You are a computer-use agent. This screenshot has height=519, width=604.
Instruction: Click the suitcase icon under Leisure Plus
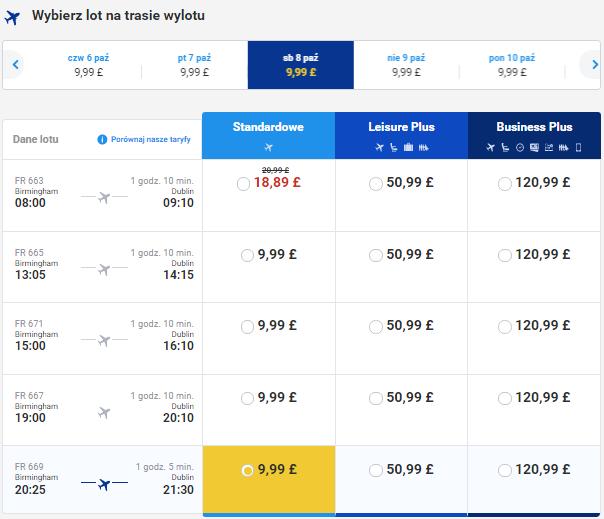(x=408, y=147)
